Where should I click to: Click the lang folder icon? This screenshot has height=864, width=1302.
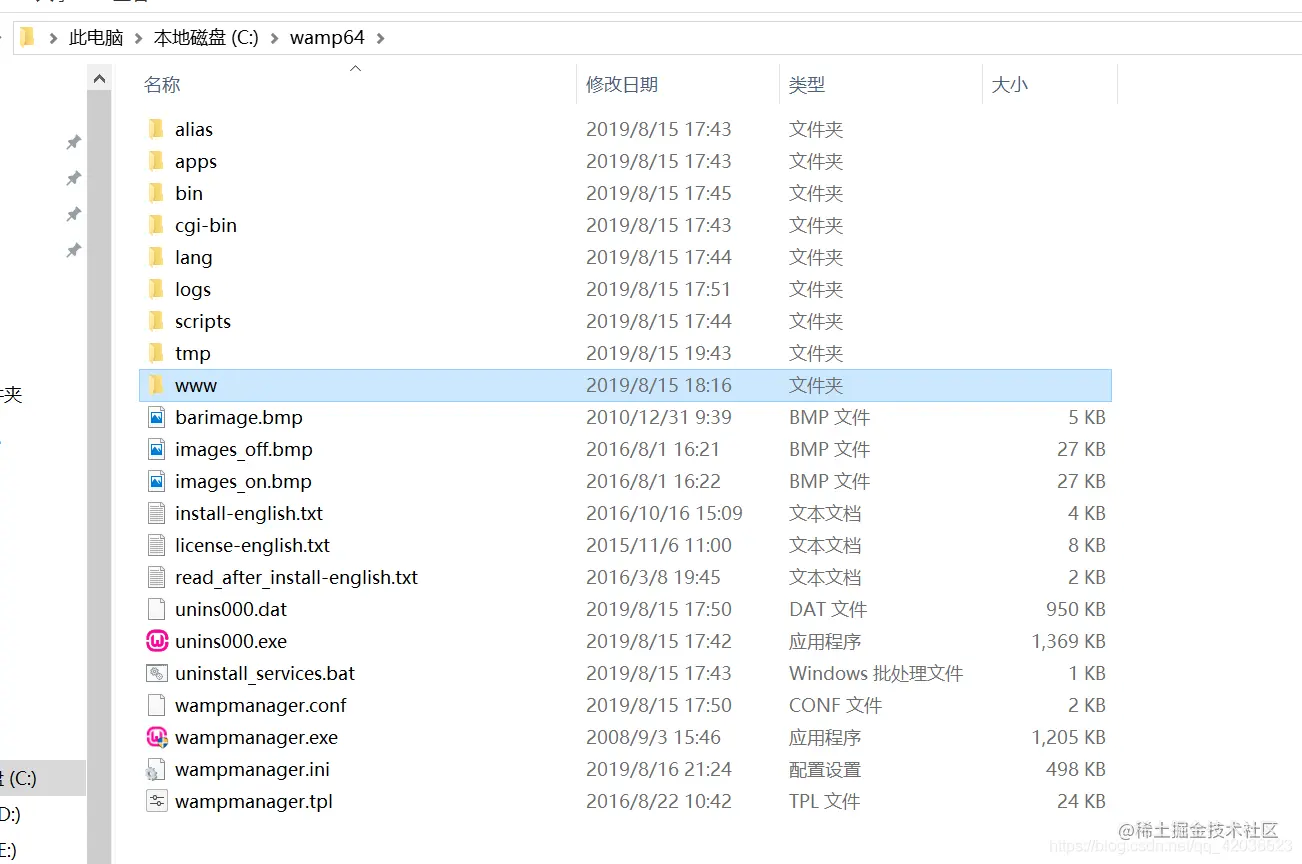pos(156,257)
